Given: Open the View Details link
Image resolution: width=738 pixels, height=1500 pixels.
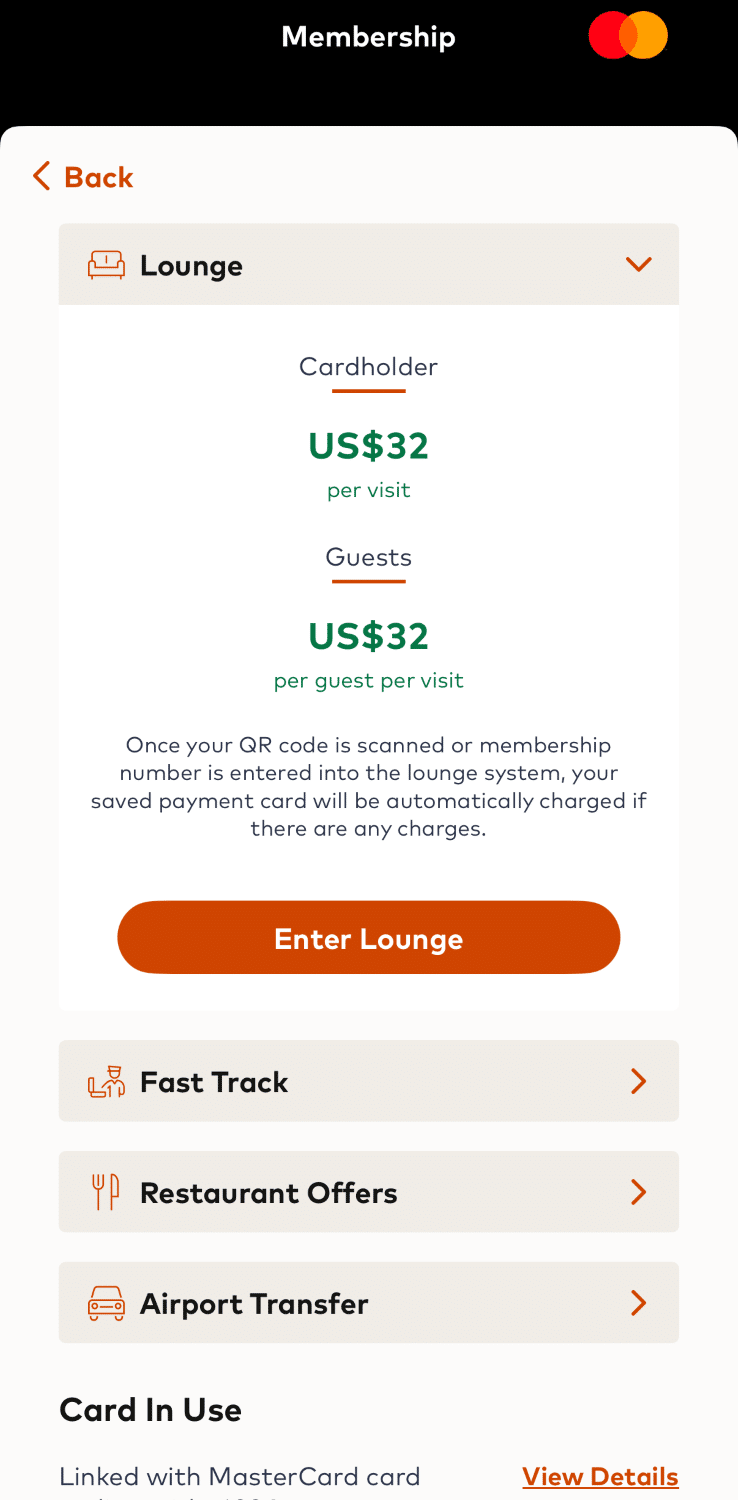Looking at the screenshot, I should coord(600,1476).
